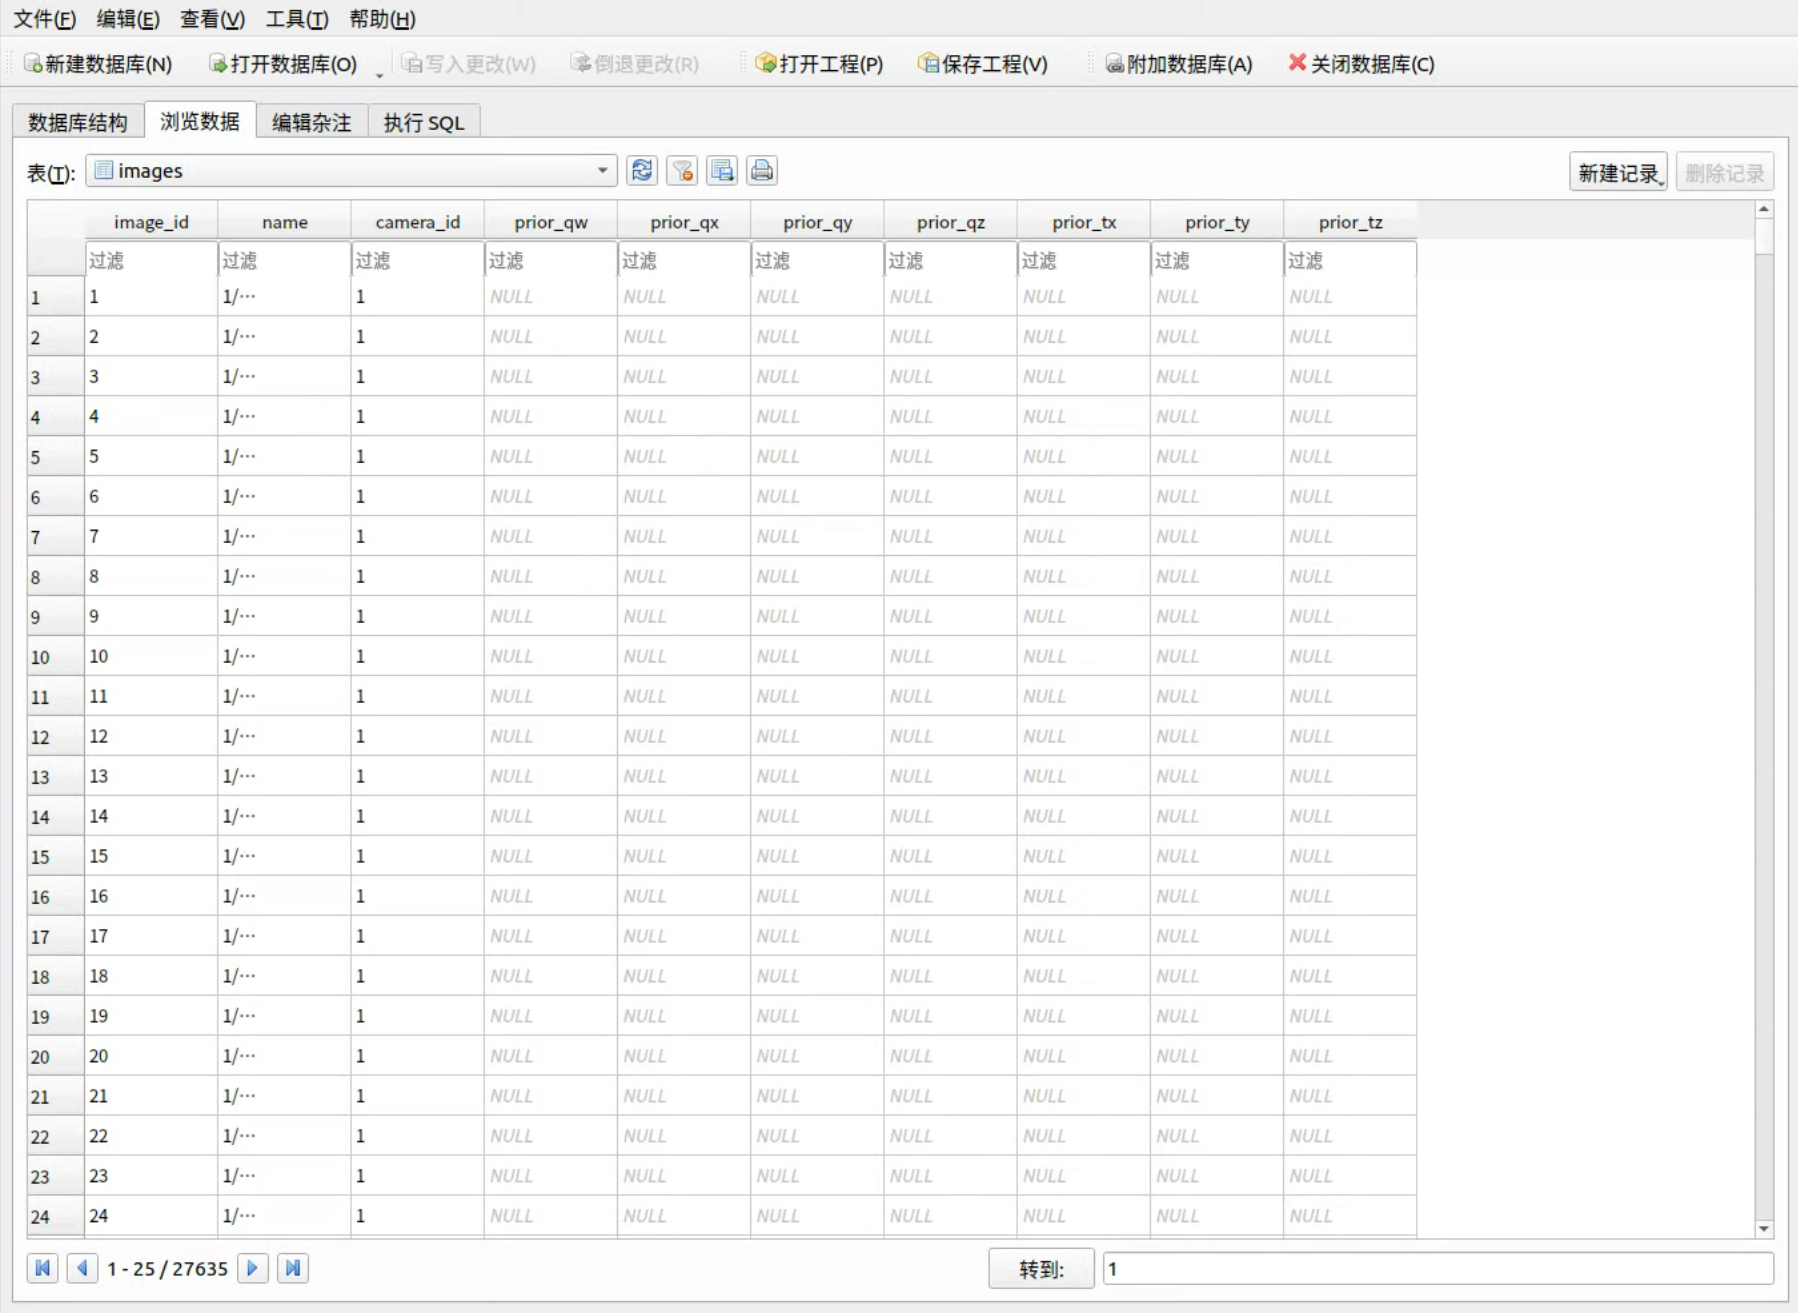The width and height of the screenshot is (1798, 1313).
Task: Click image_id column header
Action: click(x=151, y=221)
